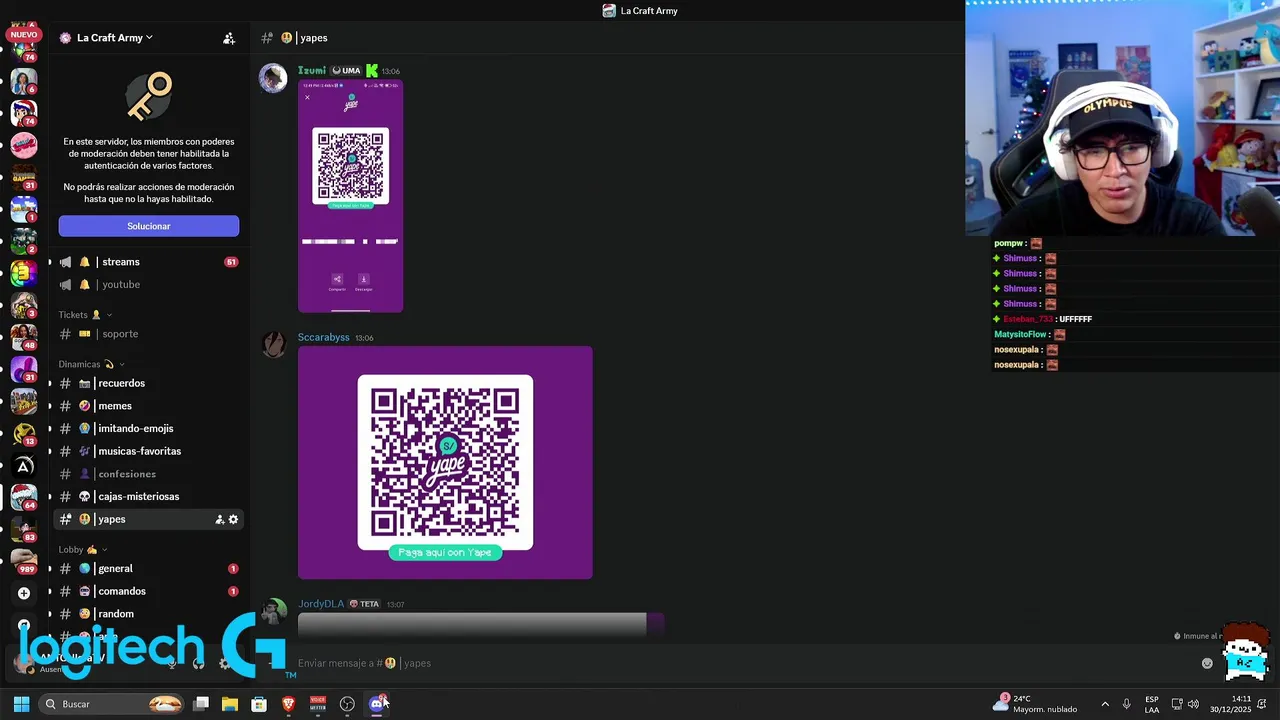1280x720 pixels.
Task: Open the weather widget showing 24°C
Action: (x=1035, y=704)
